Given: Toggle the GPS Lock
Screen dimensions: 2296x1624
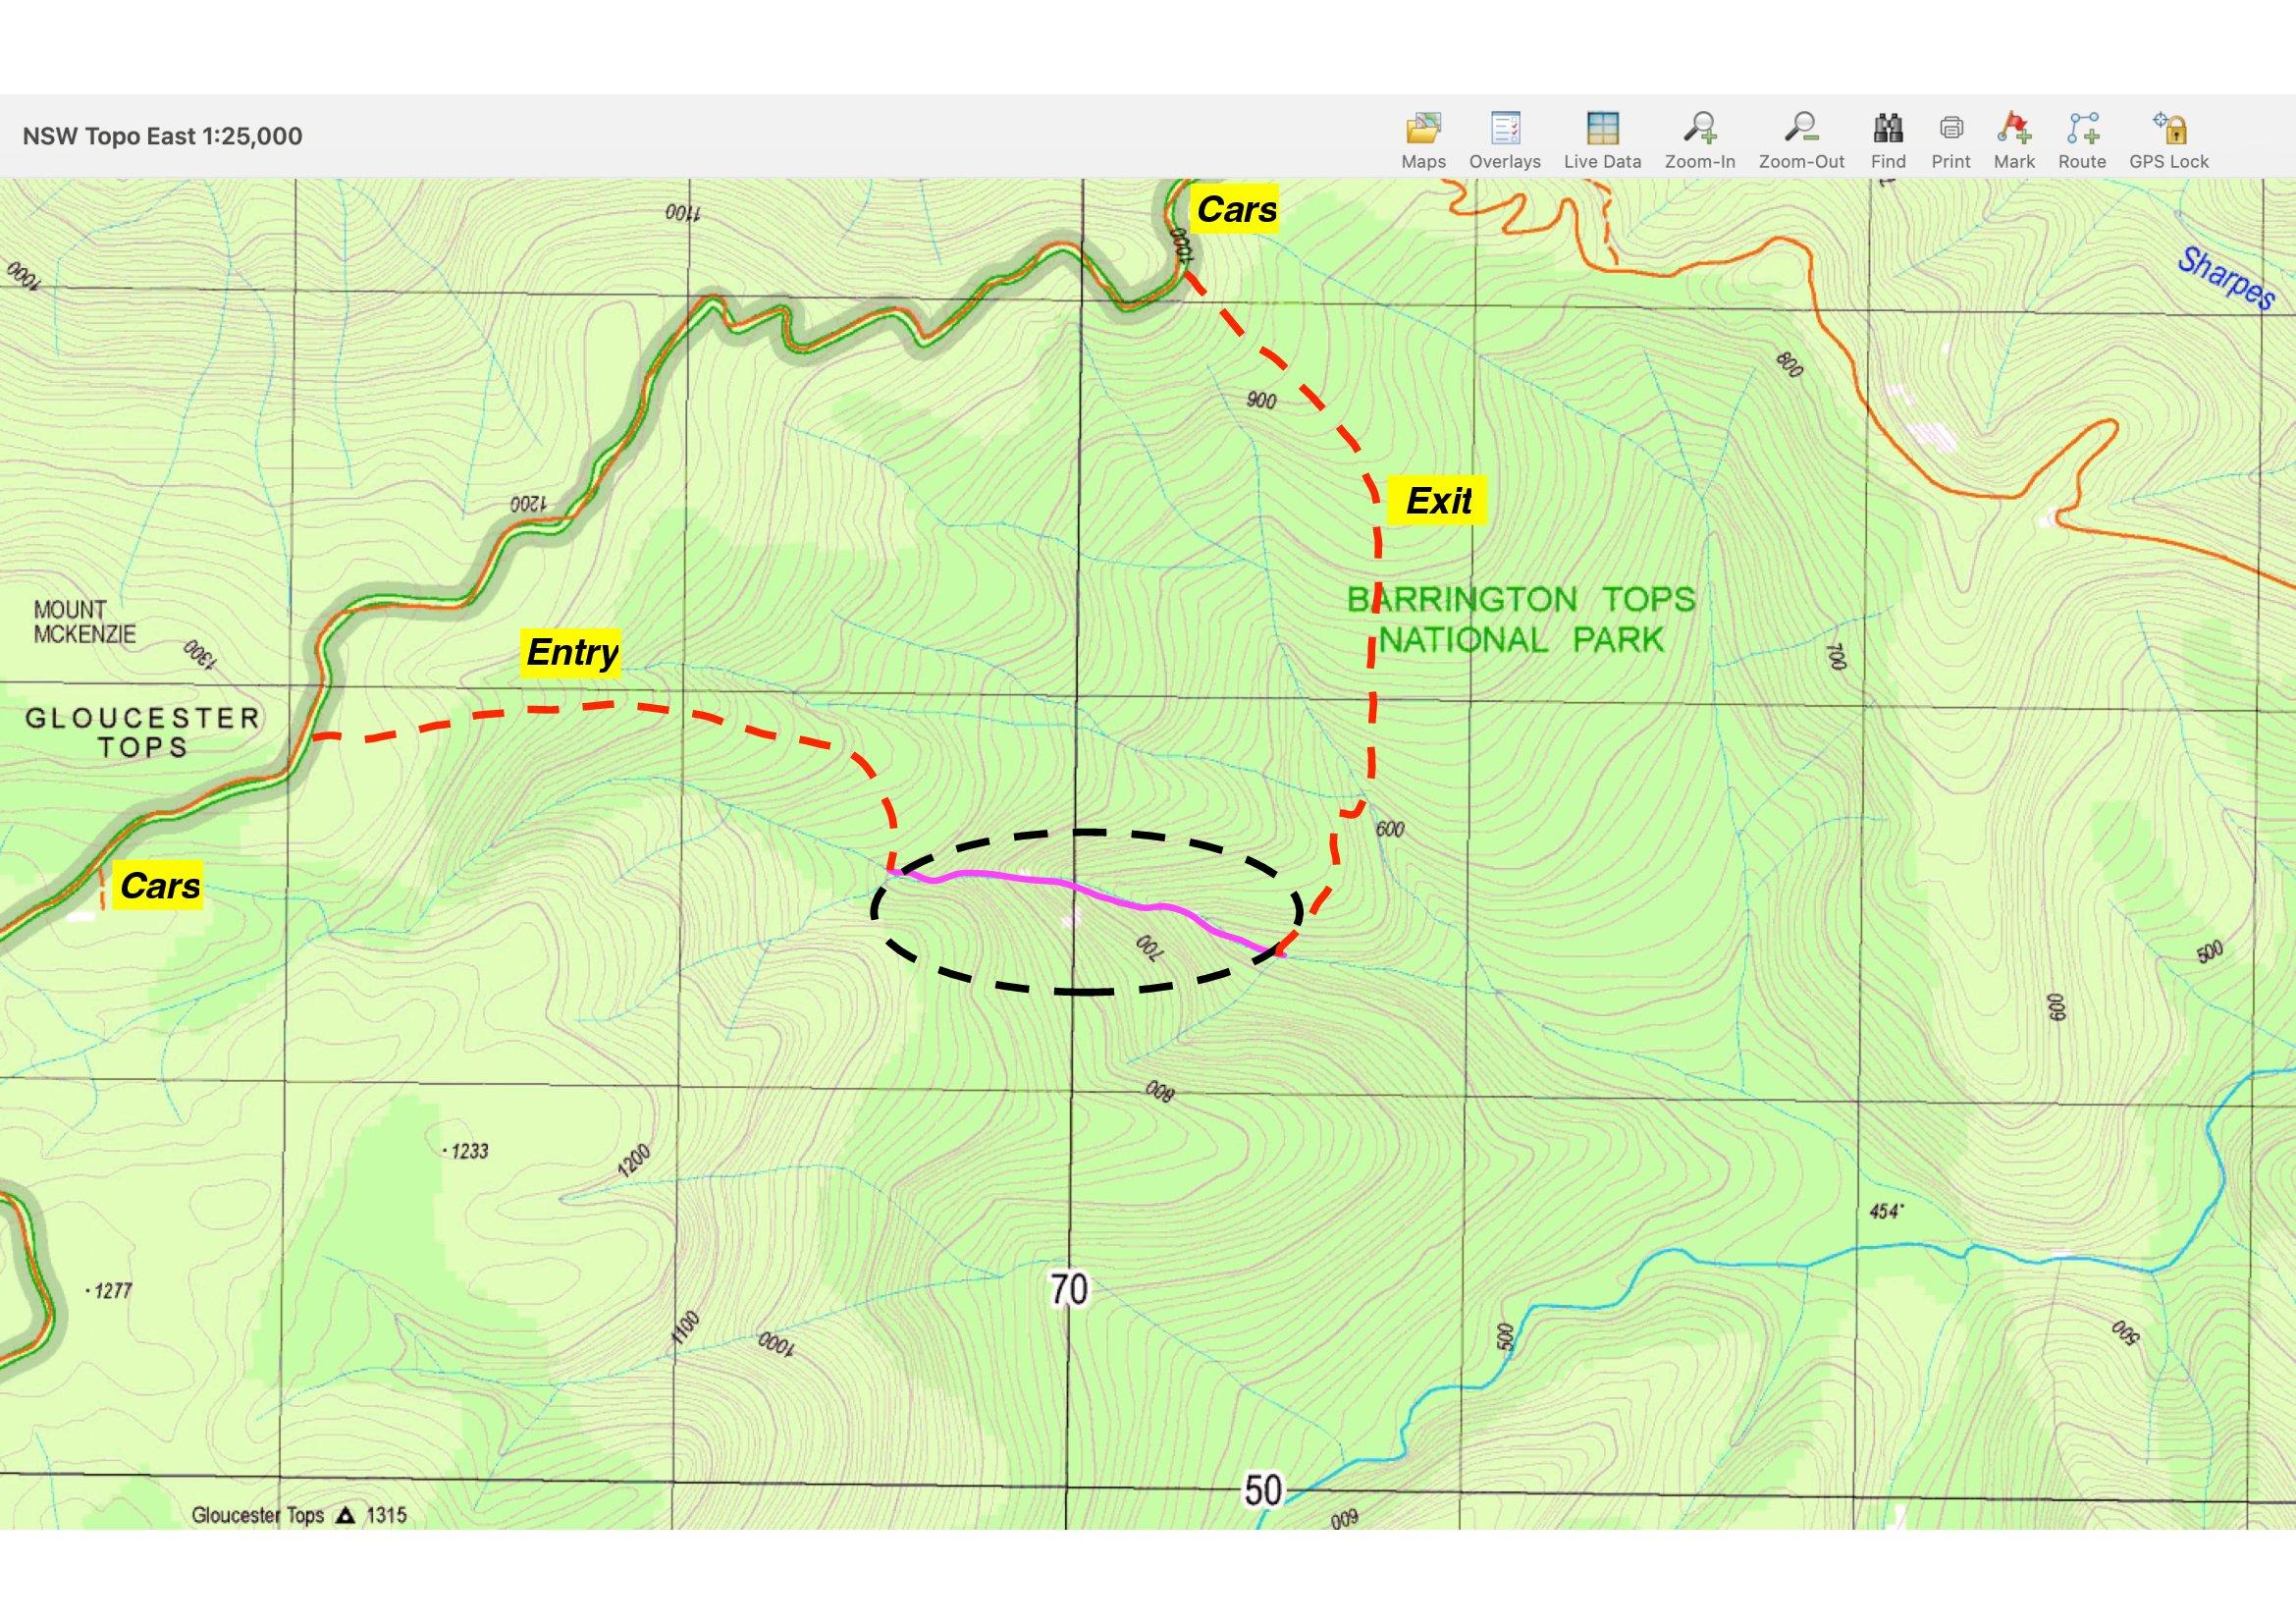Looking at the screenshot, I should pyautogui.click(x=2169, y=128).
